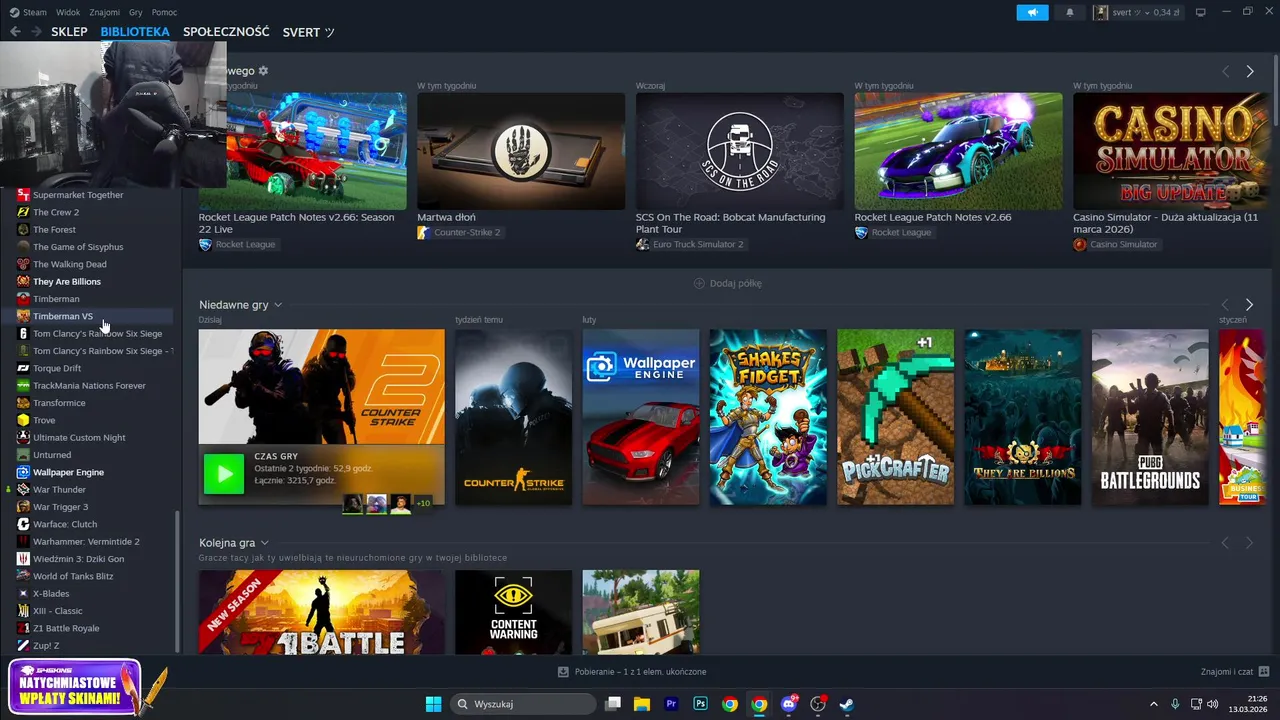Open the Wallpaper Engine cover
1280x720 pixels.
pos(641,417)
